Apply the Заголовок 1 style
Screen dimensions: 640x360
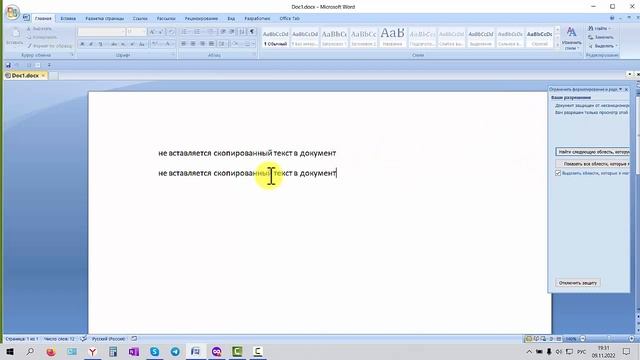tap(334, 38)
